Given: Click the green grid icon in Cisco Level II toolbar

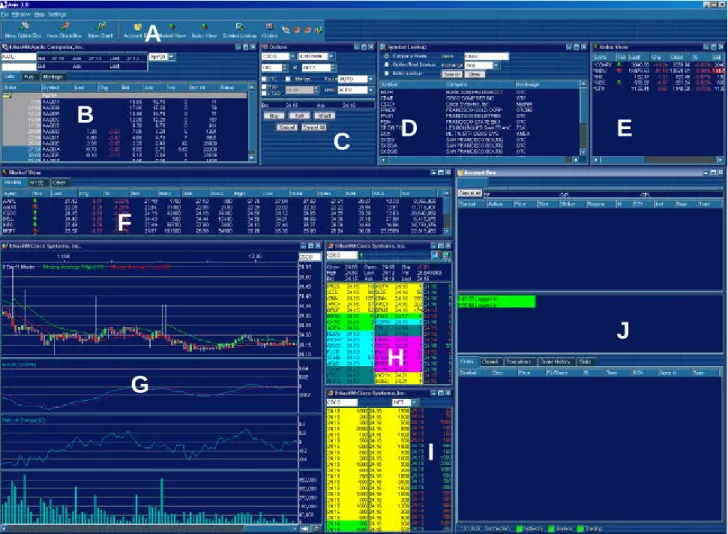Looking at the screenshot, I should point(446,255).
